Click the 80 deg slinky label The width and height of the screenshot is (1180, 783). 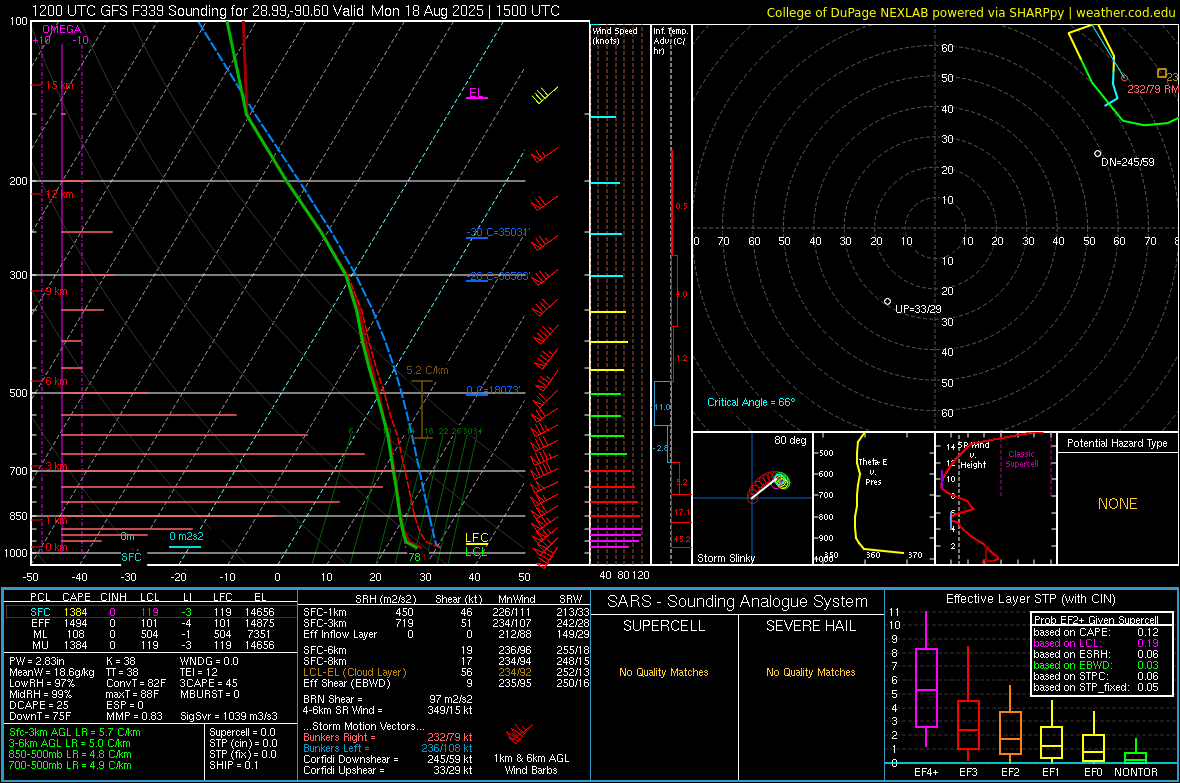[789, 440]
